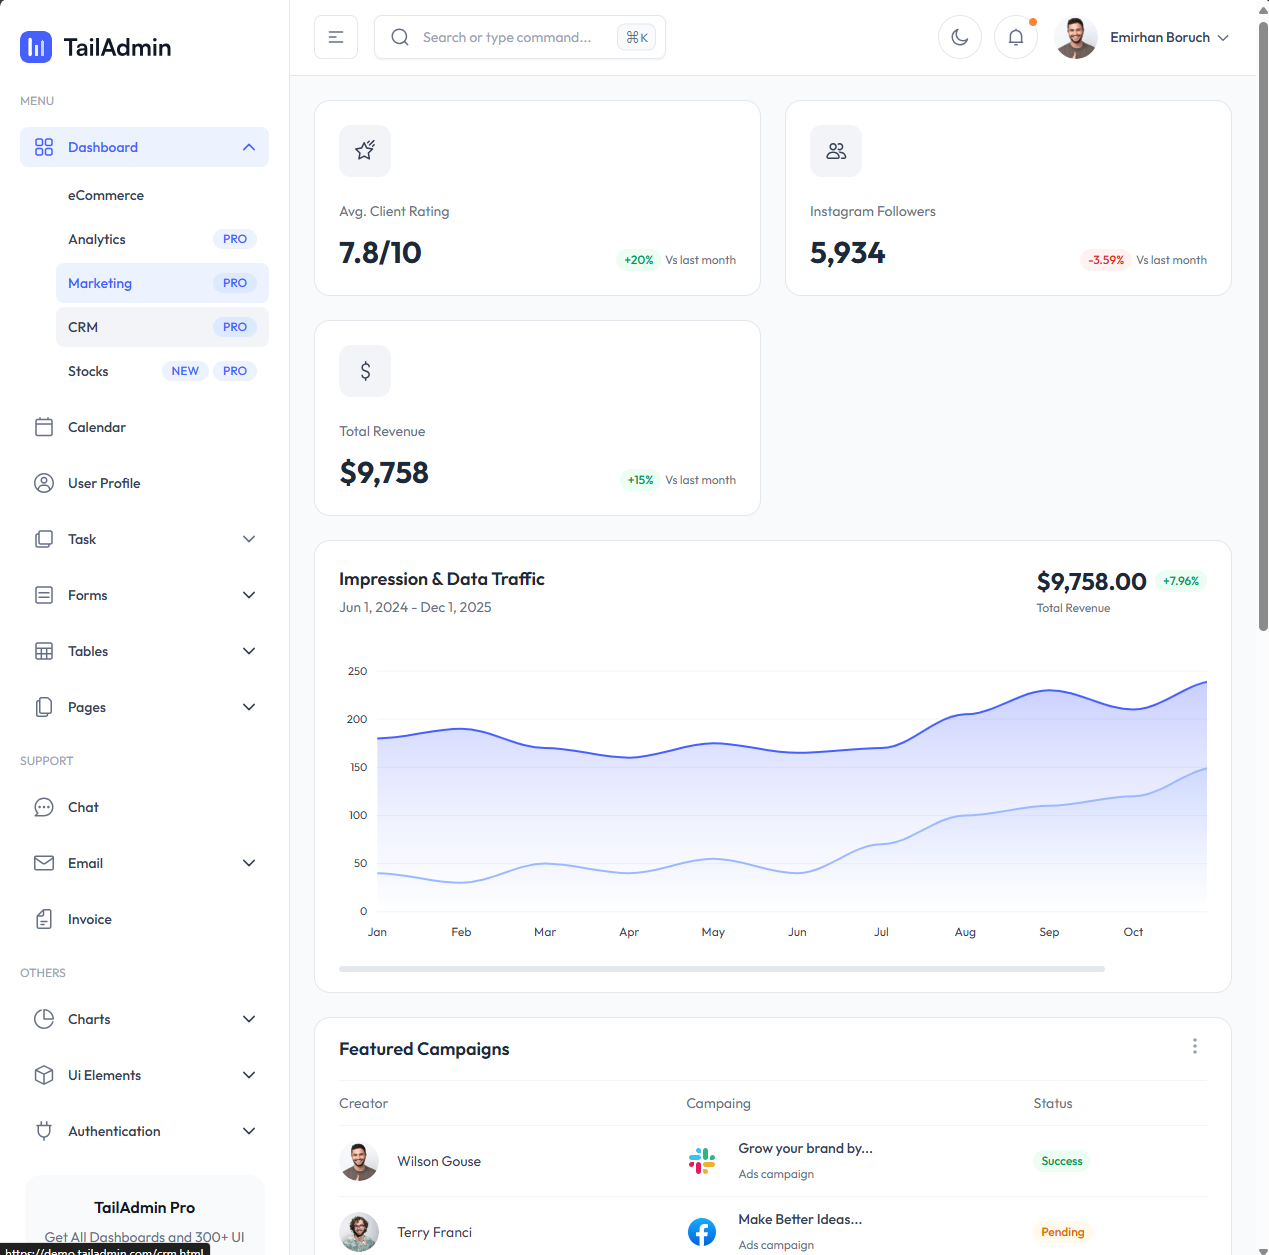
Task: Click the Invoice document icon
Action: pos(44,919)
